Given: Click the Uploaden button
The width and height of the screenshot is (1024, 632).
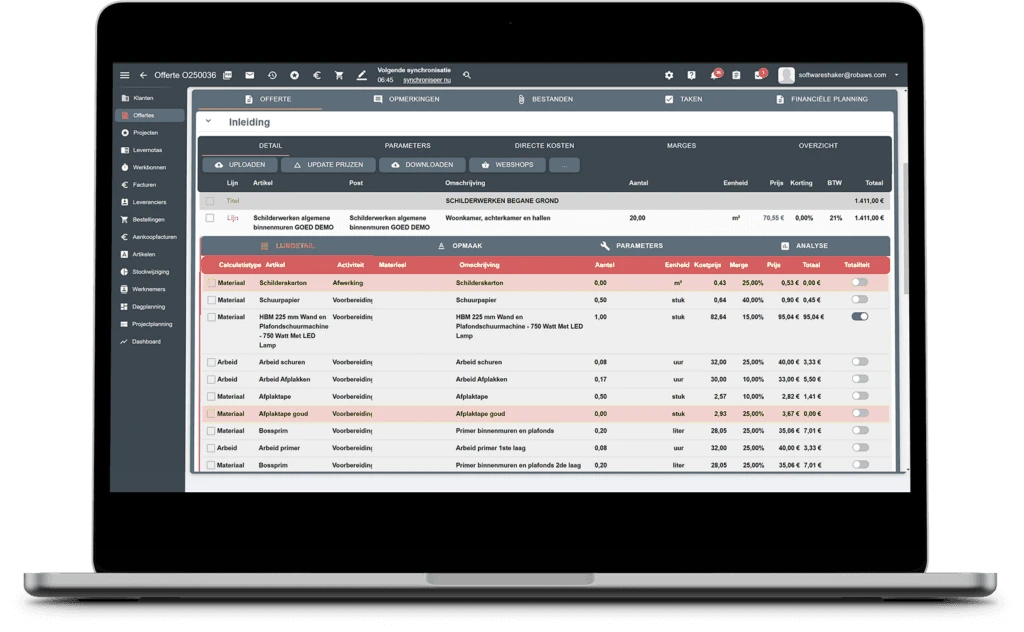Looking at the screenshot, I should tap(240, 165).
